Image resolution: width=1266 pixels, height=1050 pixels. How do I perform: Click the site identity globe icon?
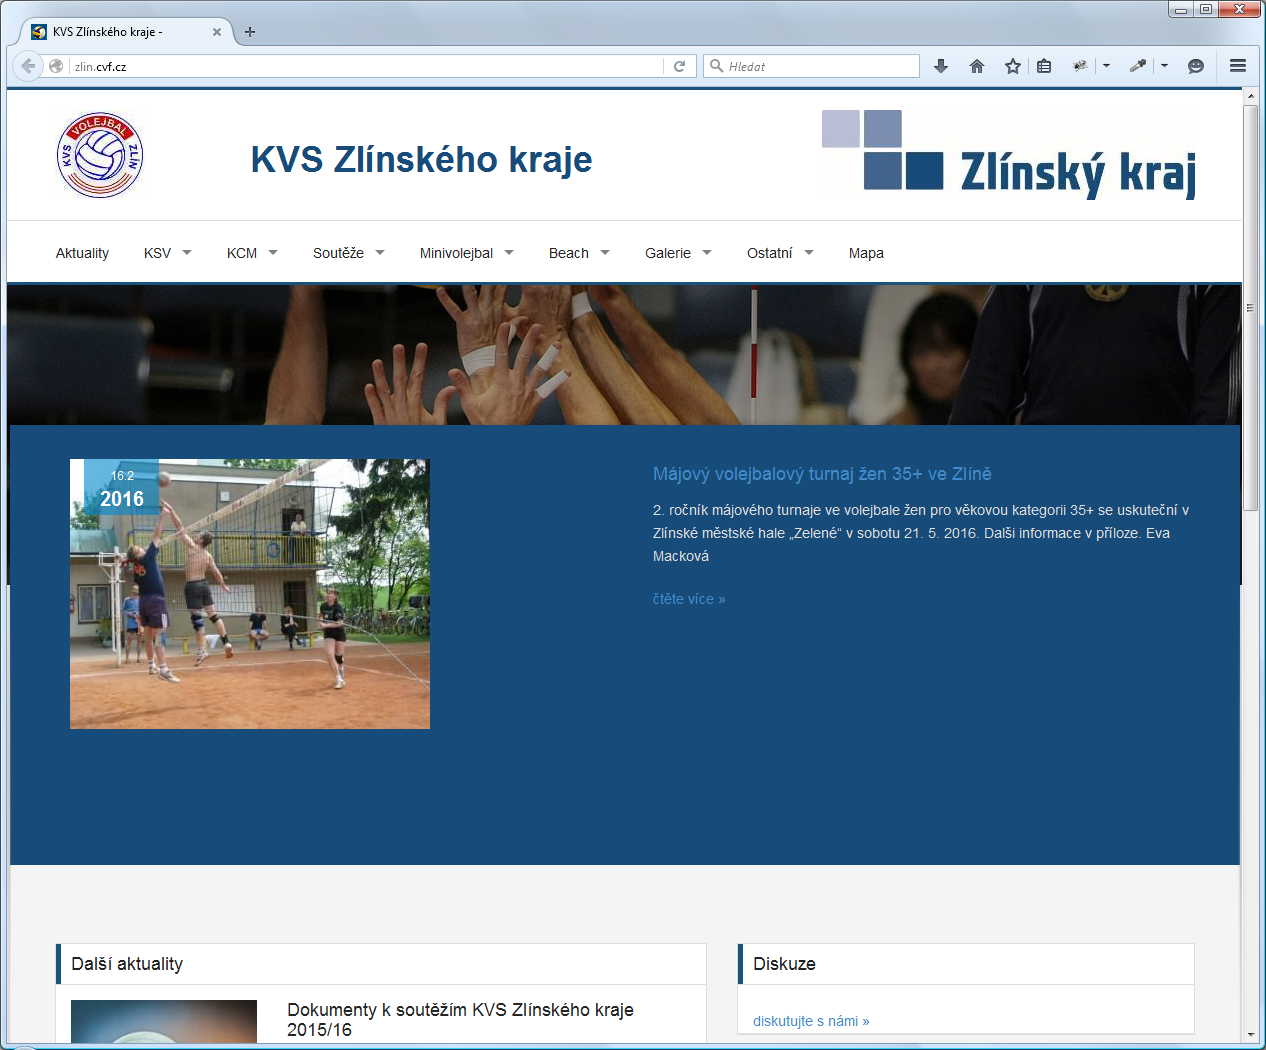pos(56,66)
